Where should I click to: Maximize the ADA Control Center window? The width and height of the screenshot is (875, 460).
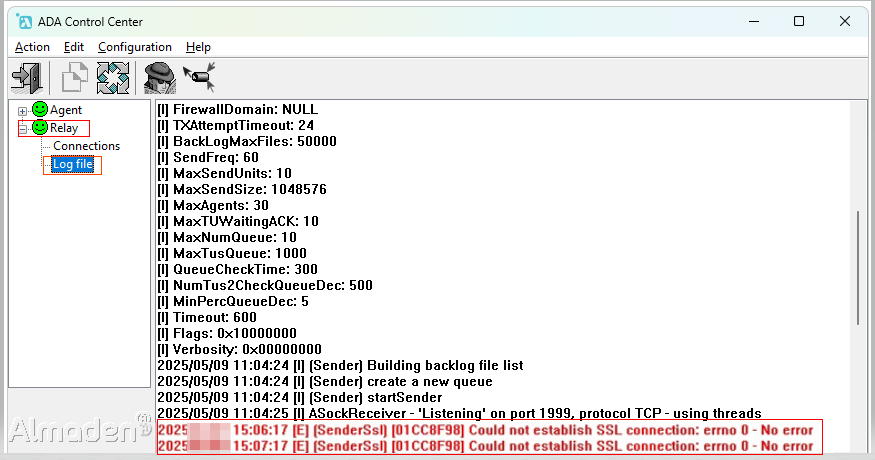[799, 22]
